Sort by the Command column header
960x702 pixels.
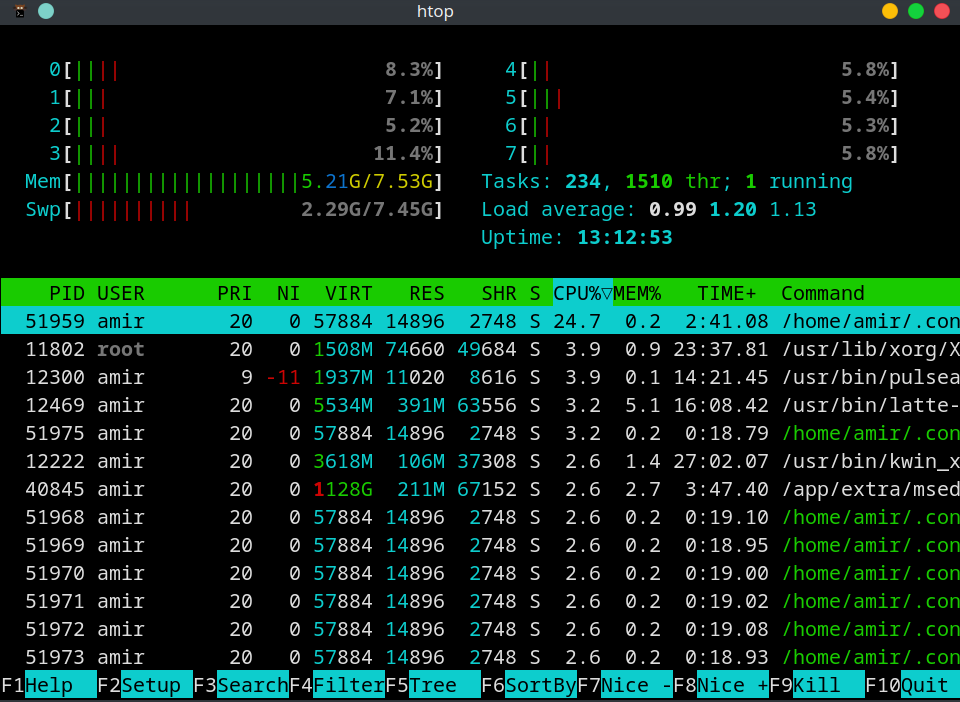click(822, 293)
